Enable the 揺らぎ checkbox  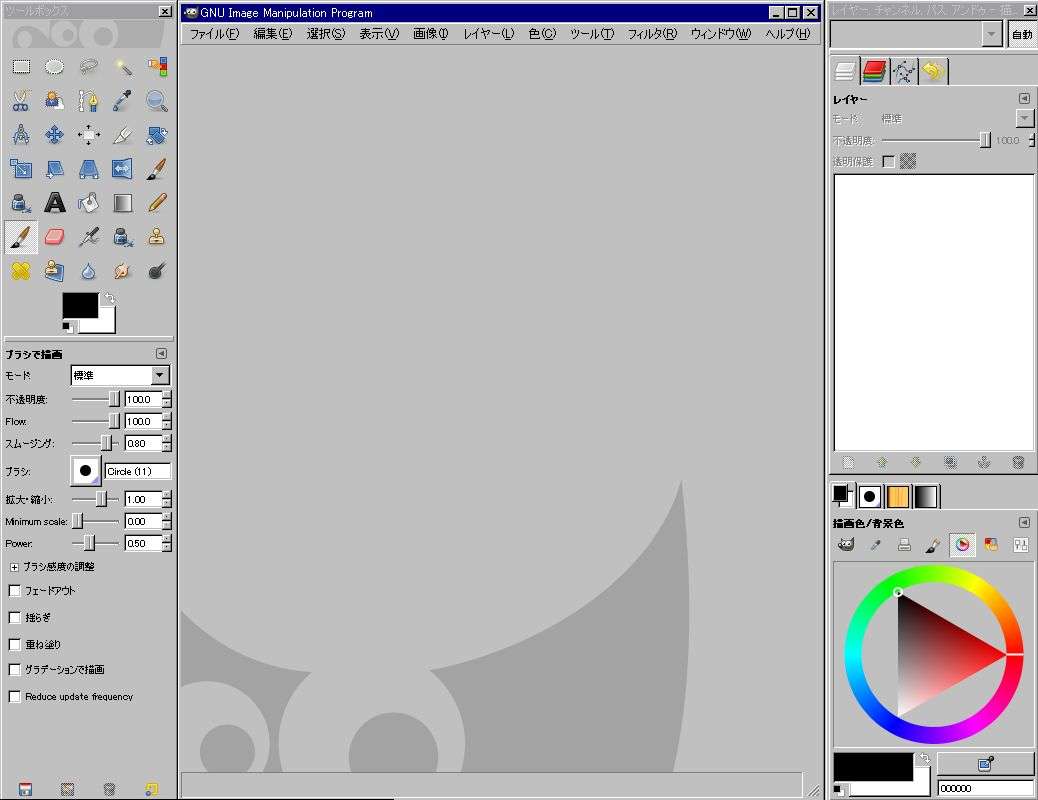15,617
